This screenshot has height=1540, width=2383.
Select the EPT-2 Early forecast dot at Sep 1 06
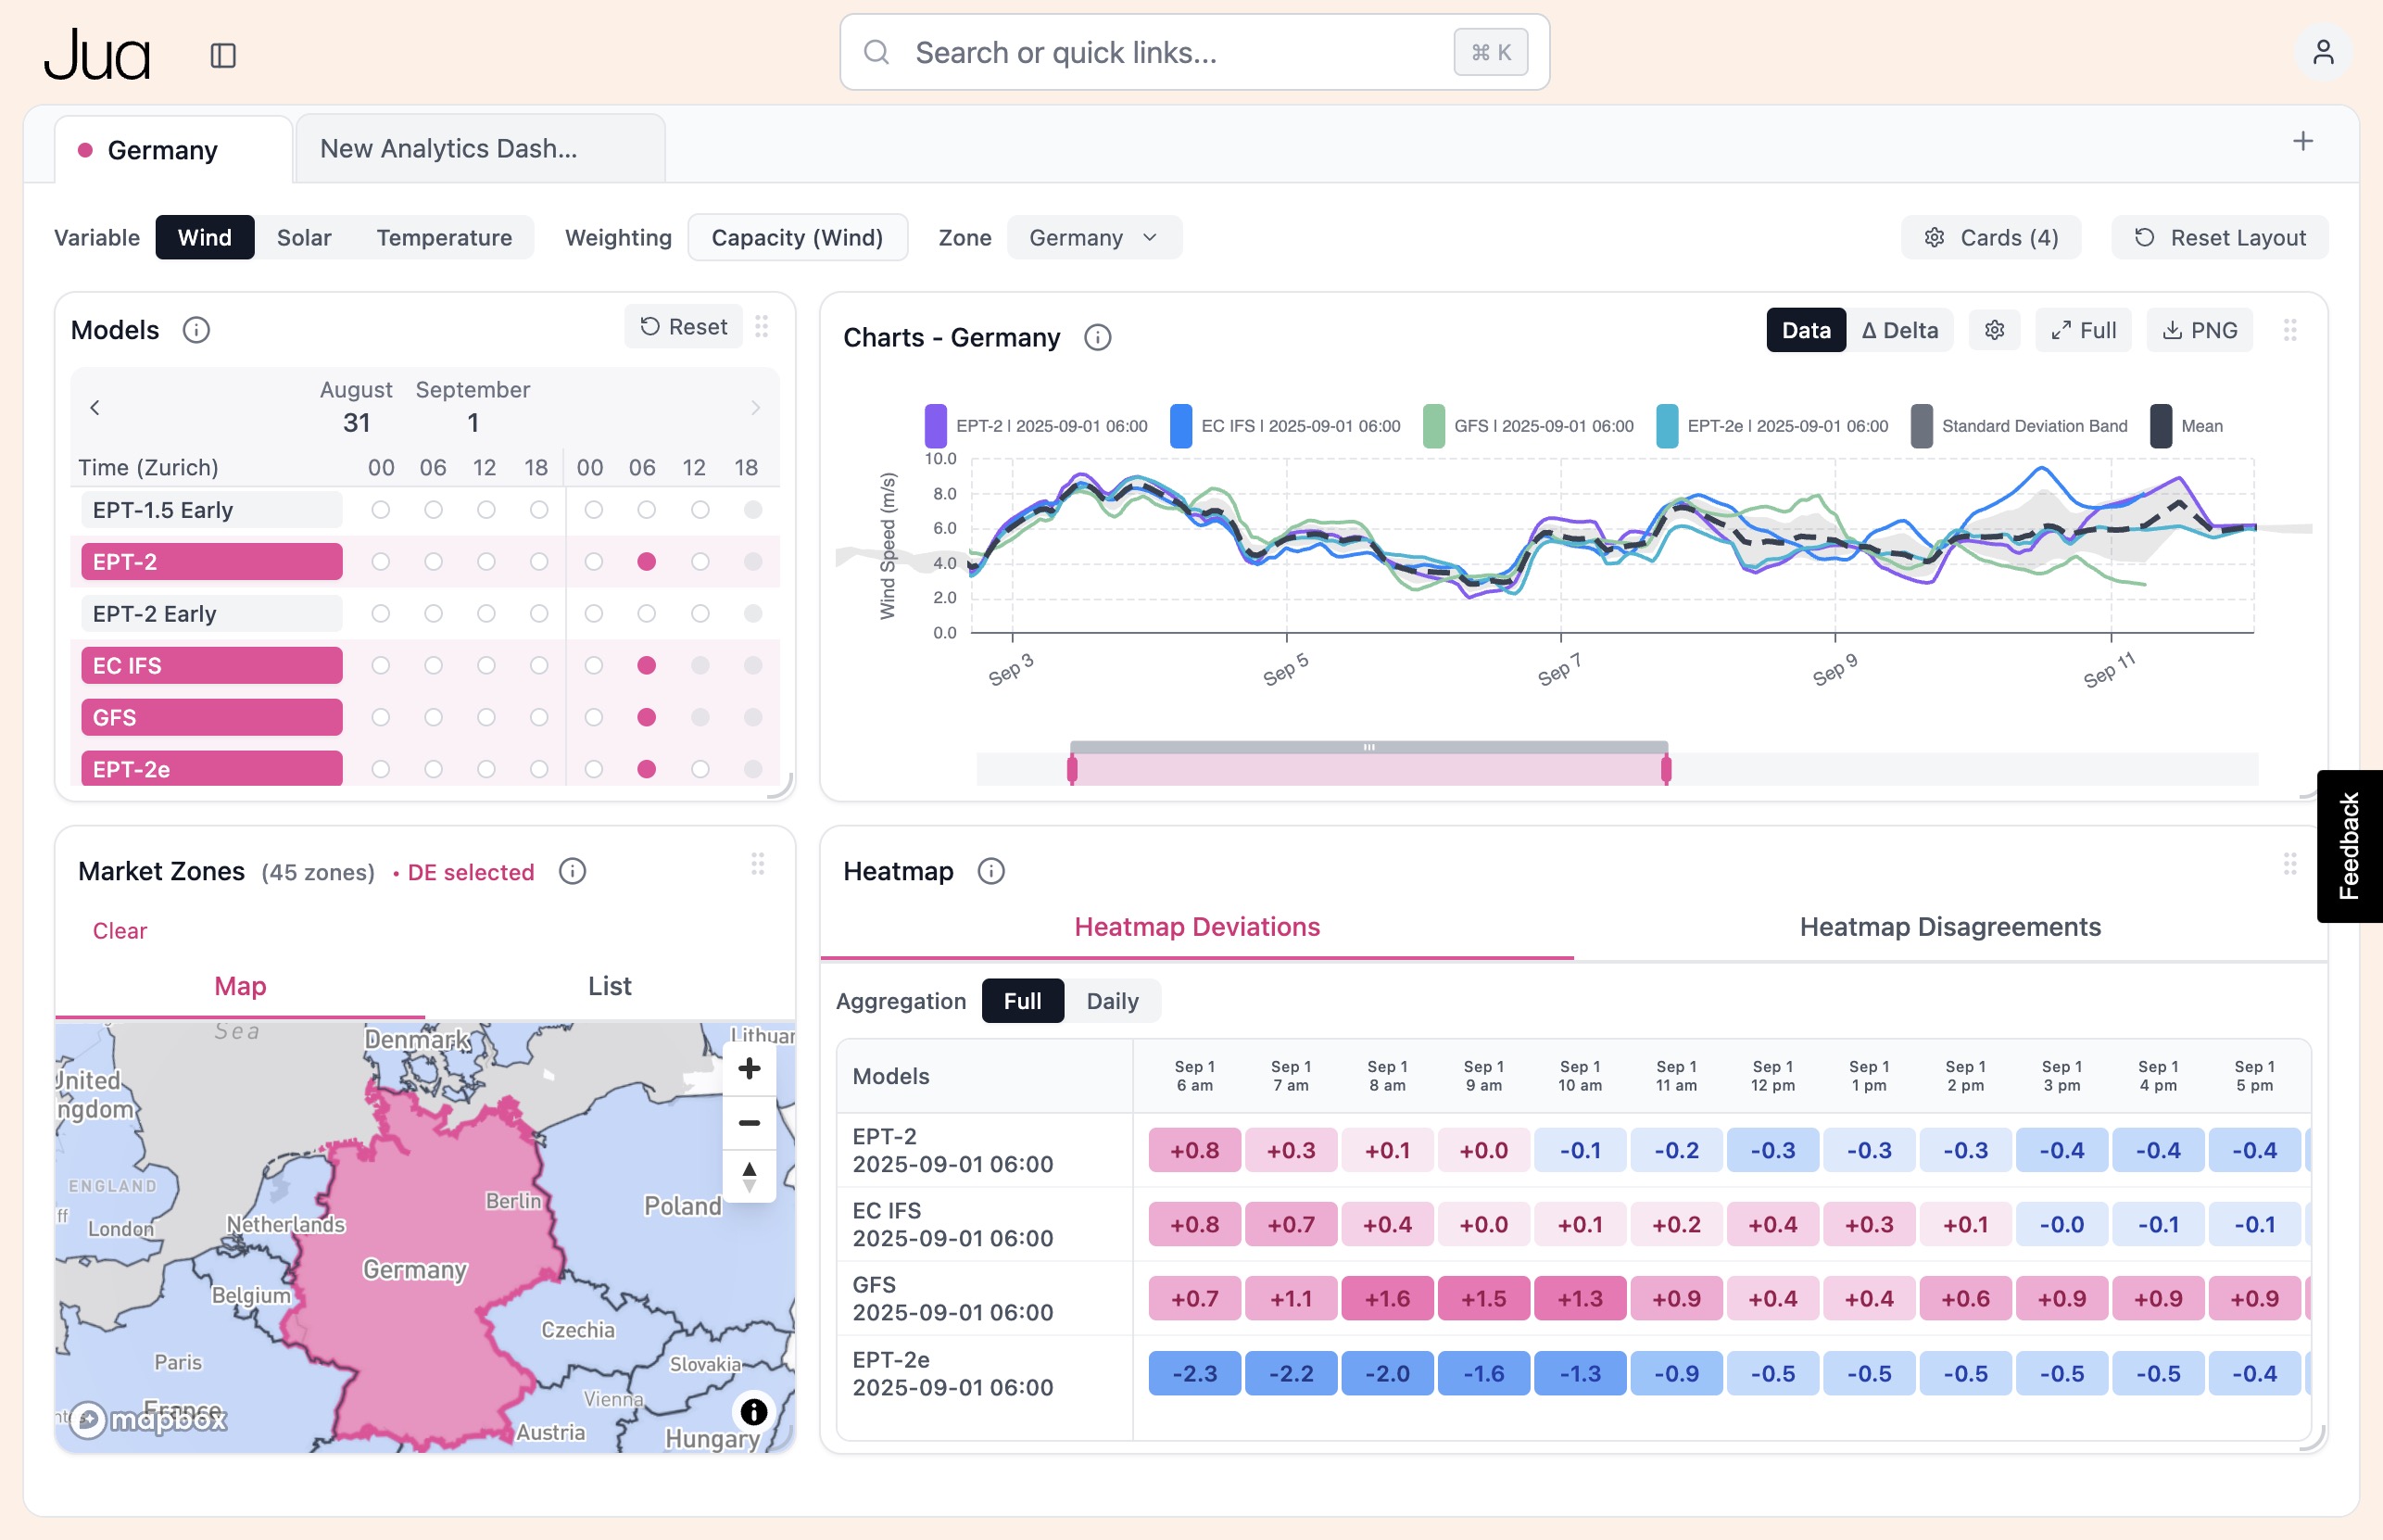click(646, 613)
